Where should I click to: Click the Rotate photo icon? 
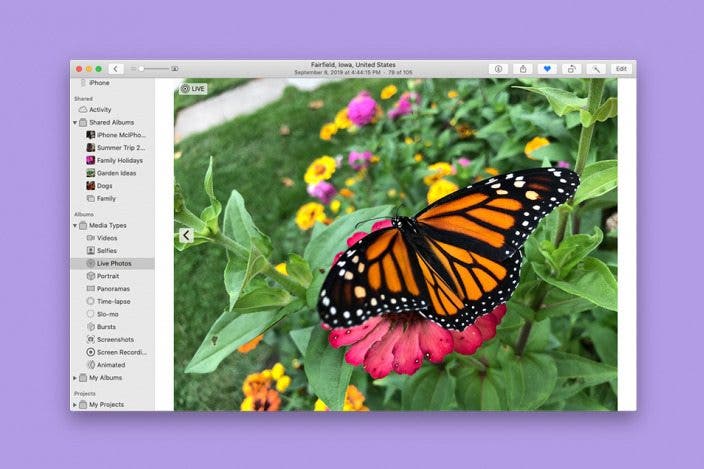571,69
